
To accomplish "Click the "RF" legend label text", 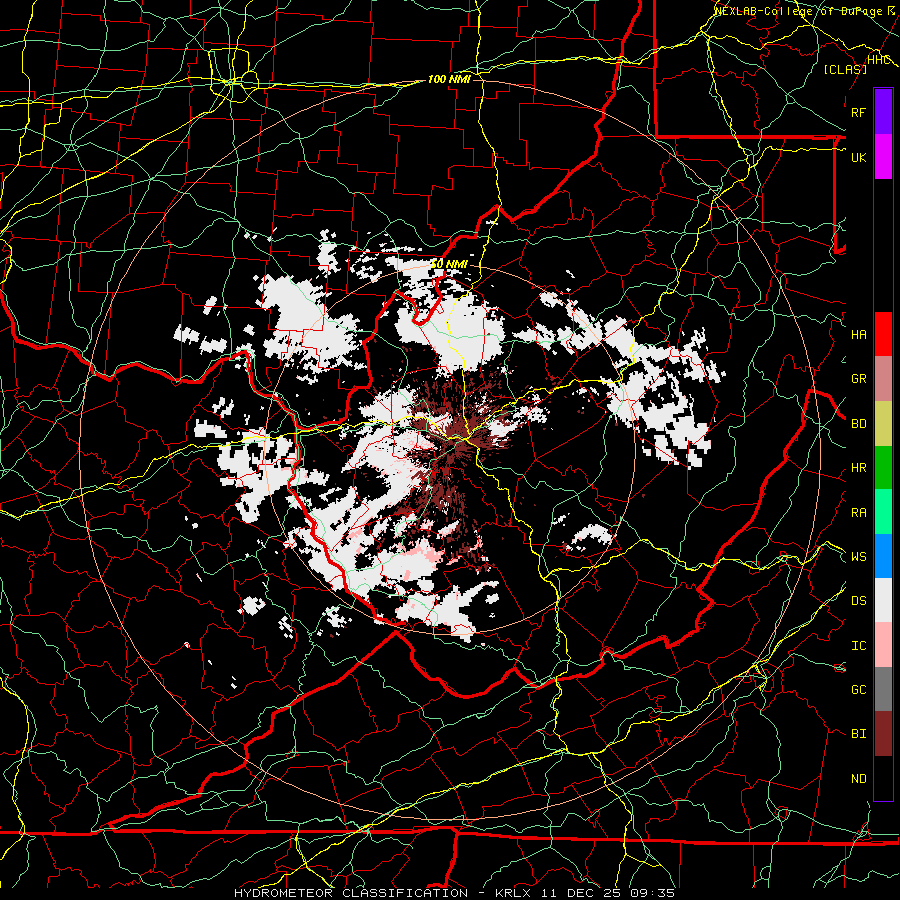I will coord(858,112).
